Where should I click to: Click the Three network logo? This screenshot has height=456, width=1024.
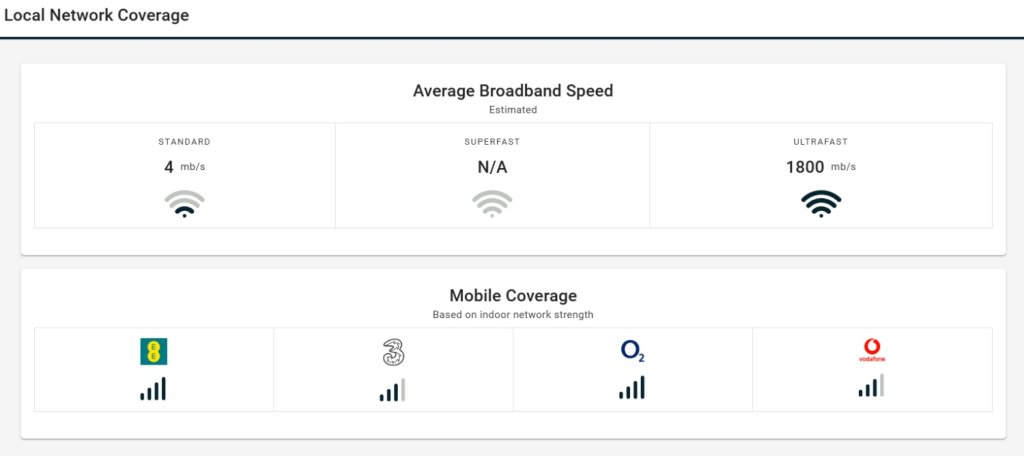coord(393,352)
